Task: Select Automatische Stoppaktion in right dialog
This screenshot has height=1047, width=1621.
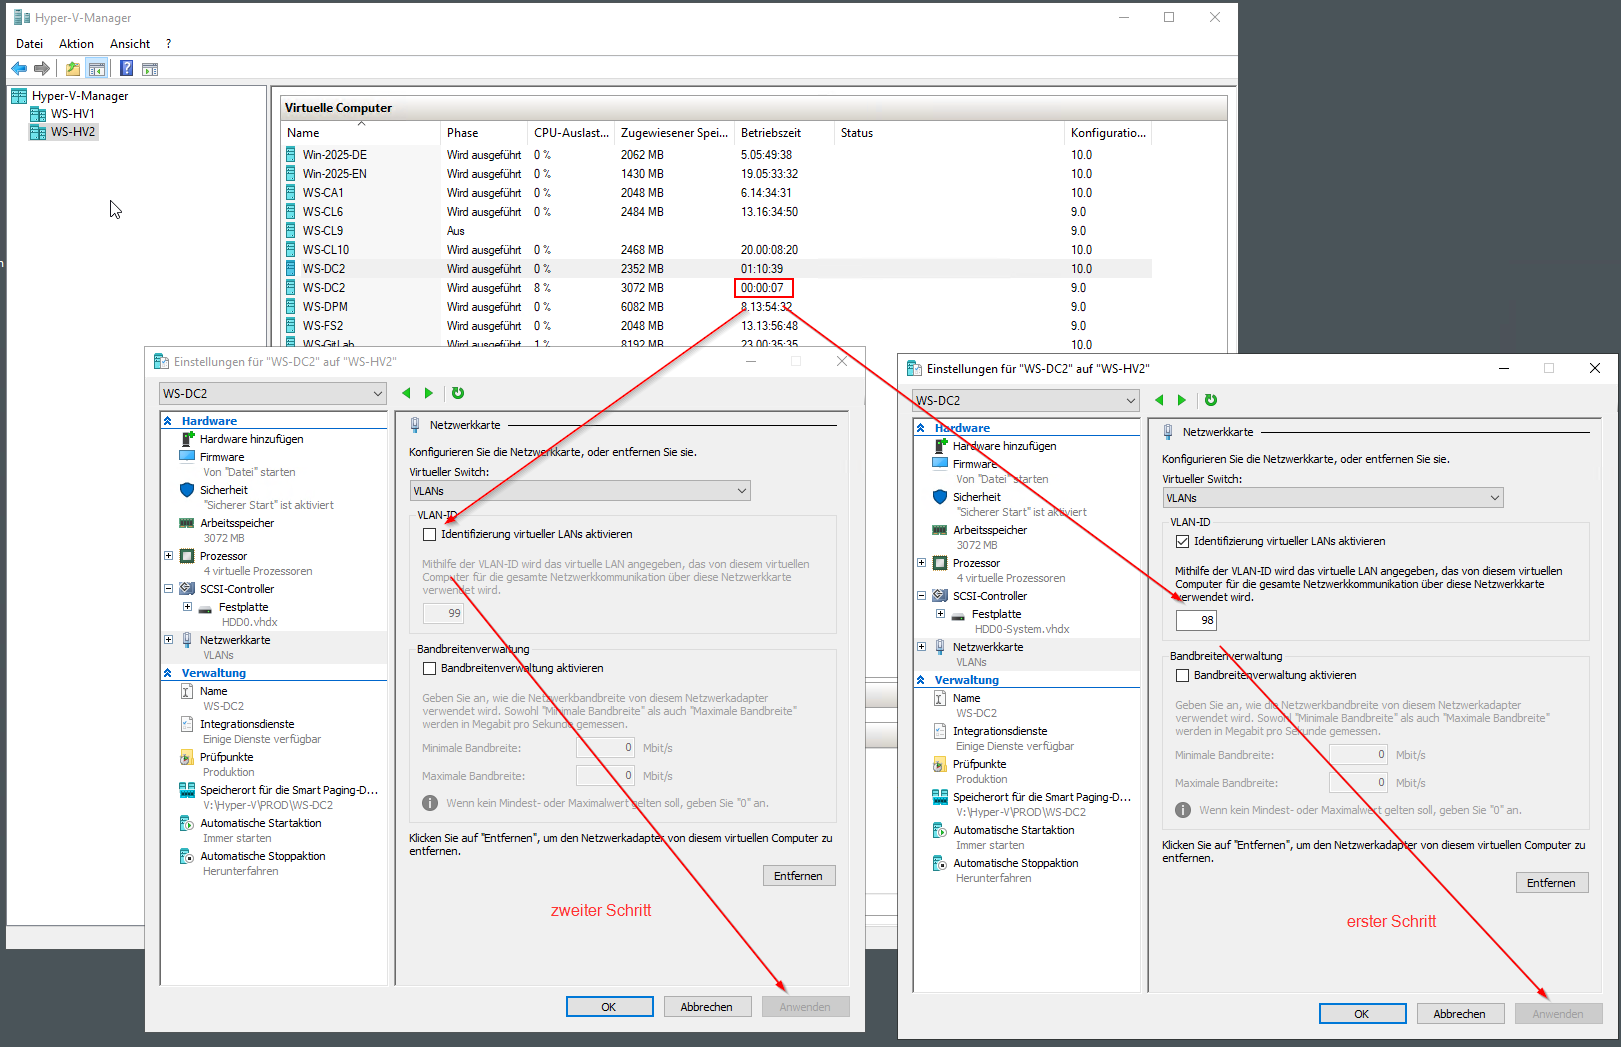Action: pos(1015,863)
